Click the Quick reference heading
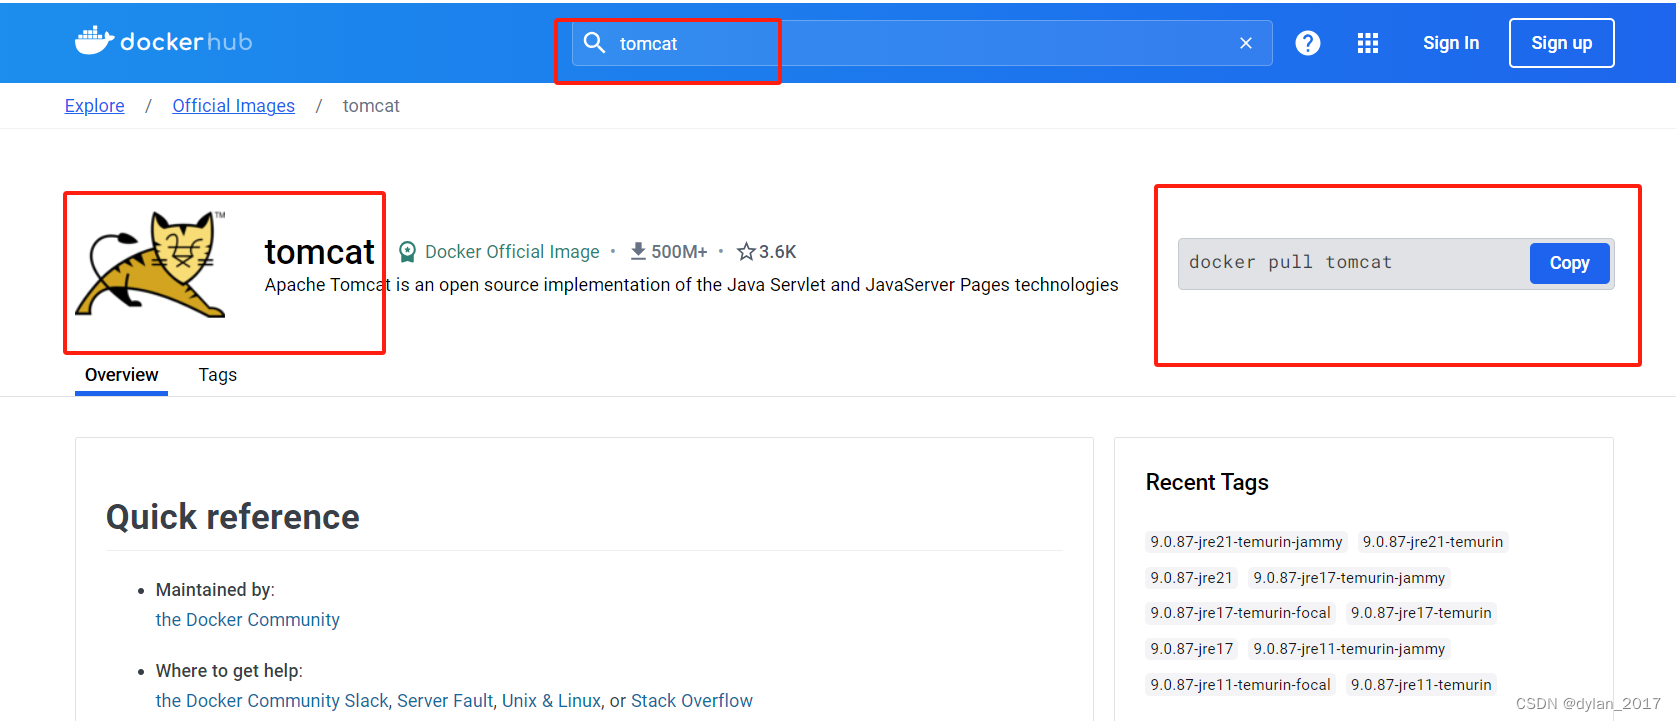Screen dimensions: 1676x721 233,517
